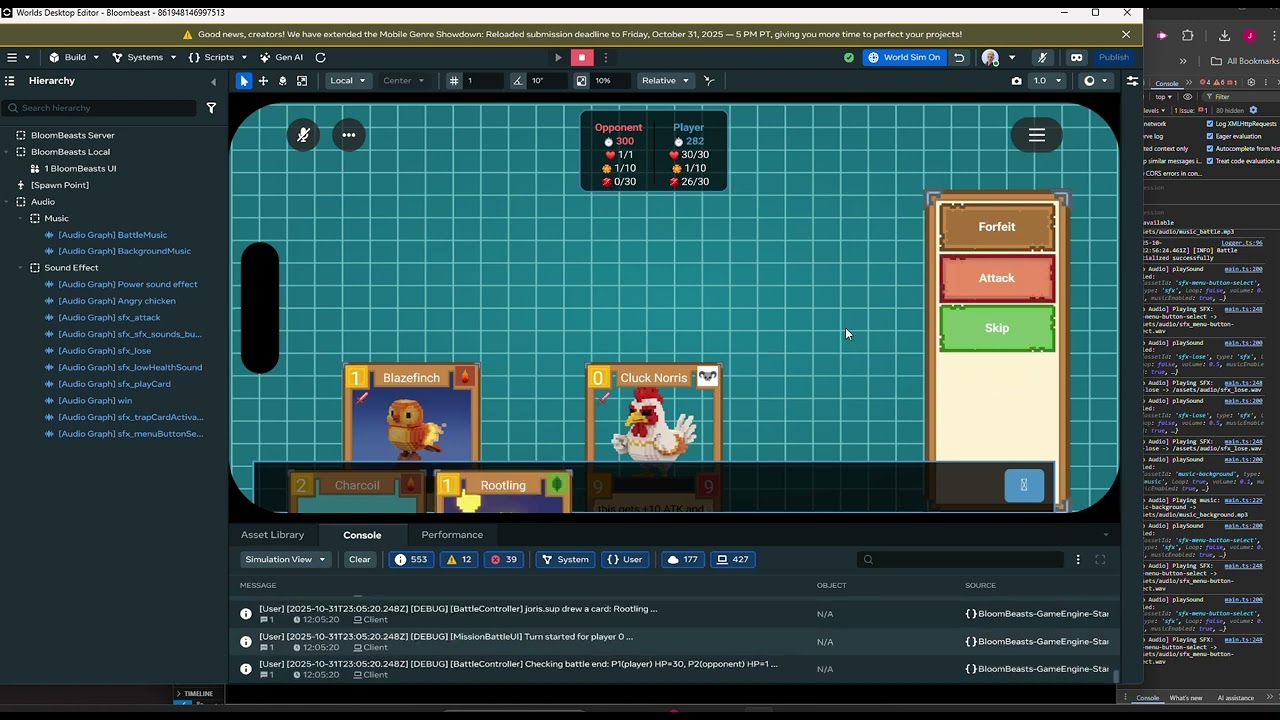Screen dimensions: 1280x720
Task: Toggle warnings filter showing 12
Action: (x=460, y=560)
